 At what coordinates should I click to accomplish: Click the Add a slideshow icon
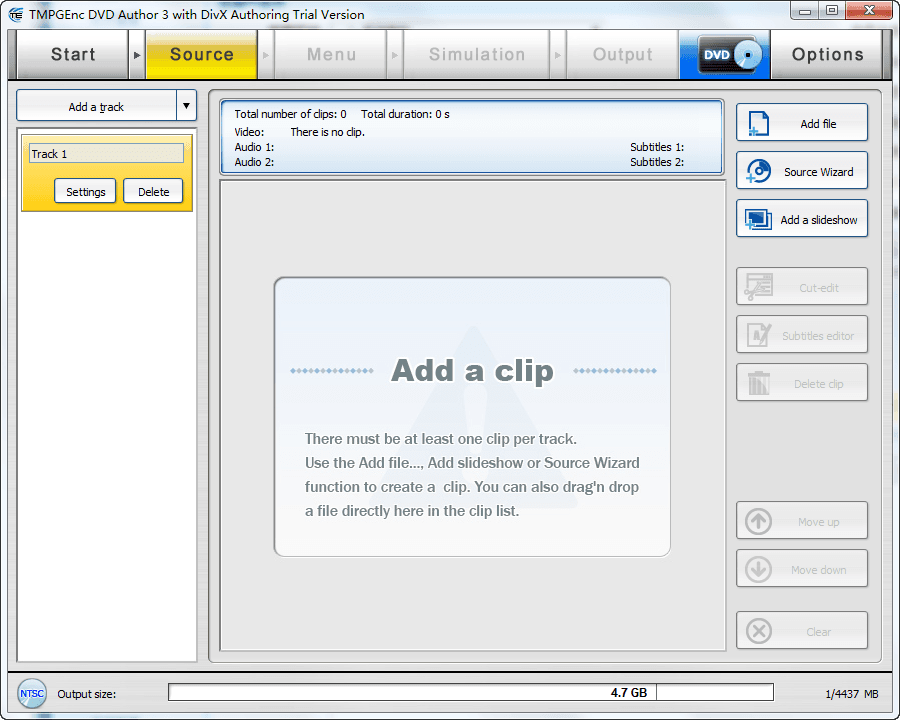click(x=758, y=219)
